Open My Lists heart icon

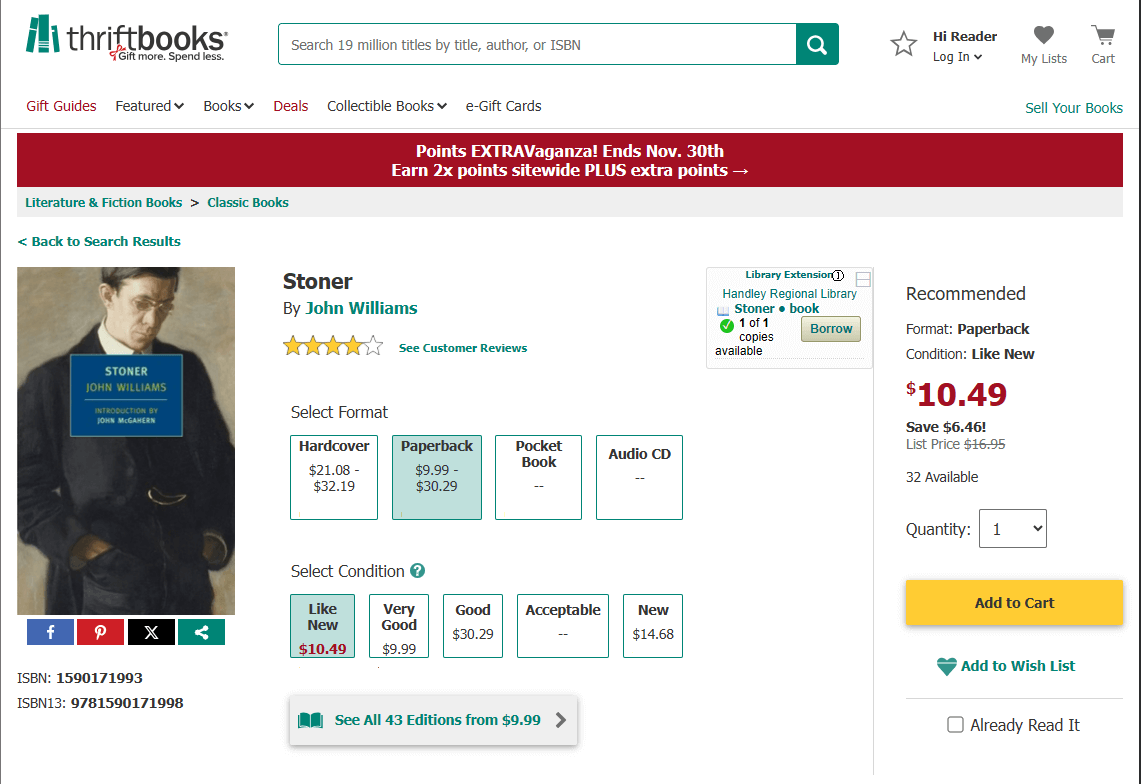click(x=1043, y=36)
